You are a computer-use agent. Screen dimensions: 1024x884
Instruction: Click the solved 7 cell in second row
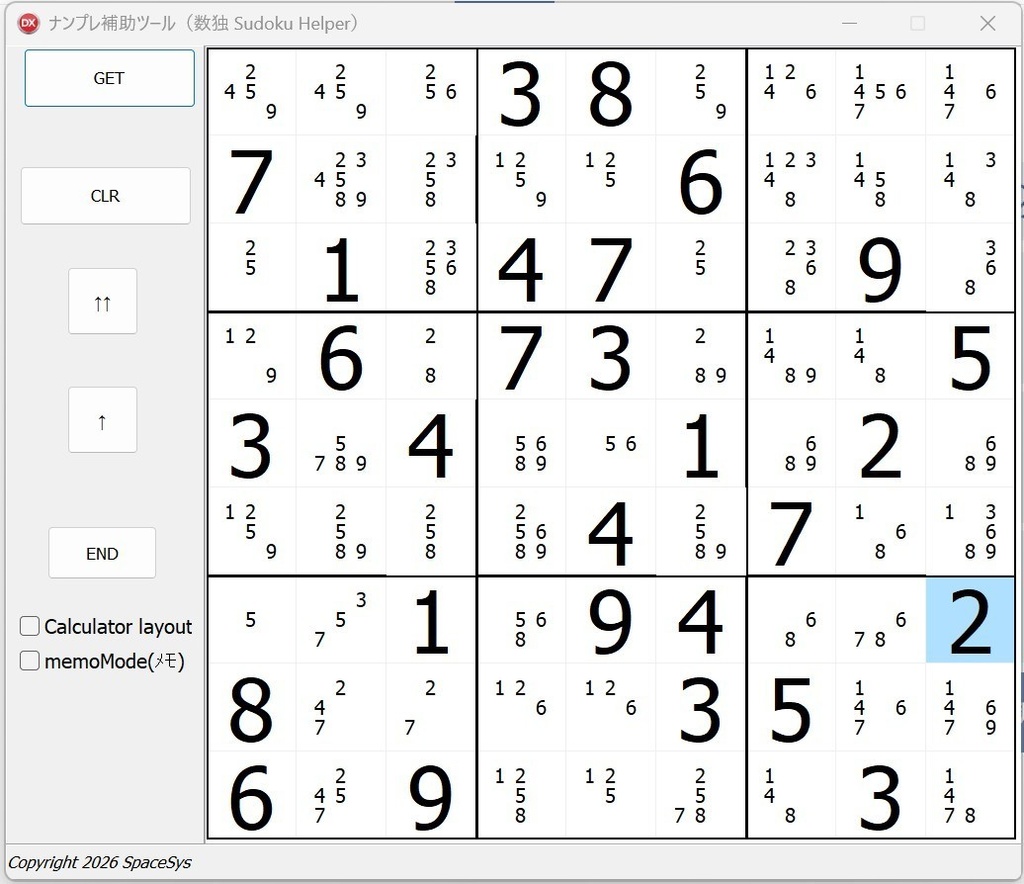[x=251, y=180]
